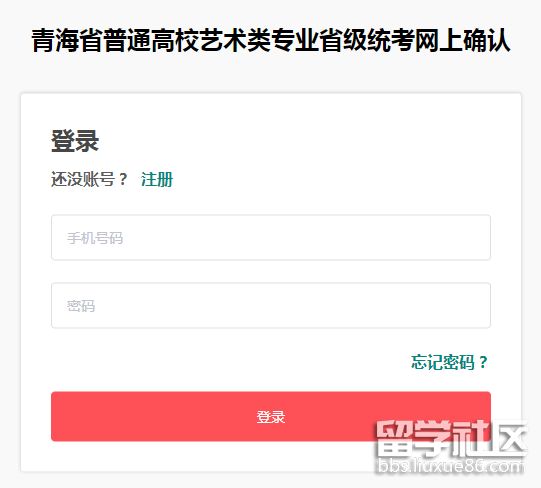Image resolution: width=541 pixels, height=488 pixels.
Task: Click the red 登录 login button
Action: [x=271, y=416]
